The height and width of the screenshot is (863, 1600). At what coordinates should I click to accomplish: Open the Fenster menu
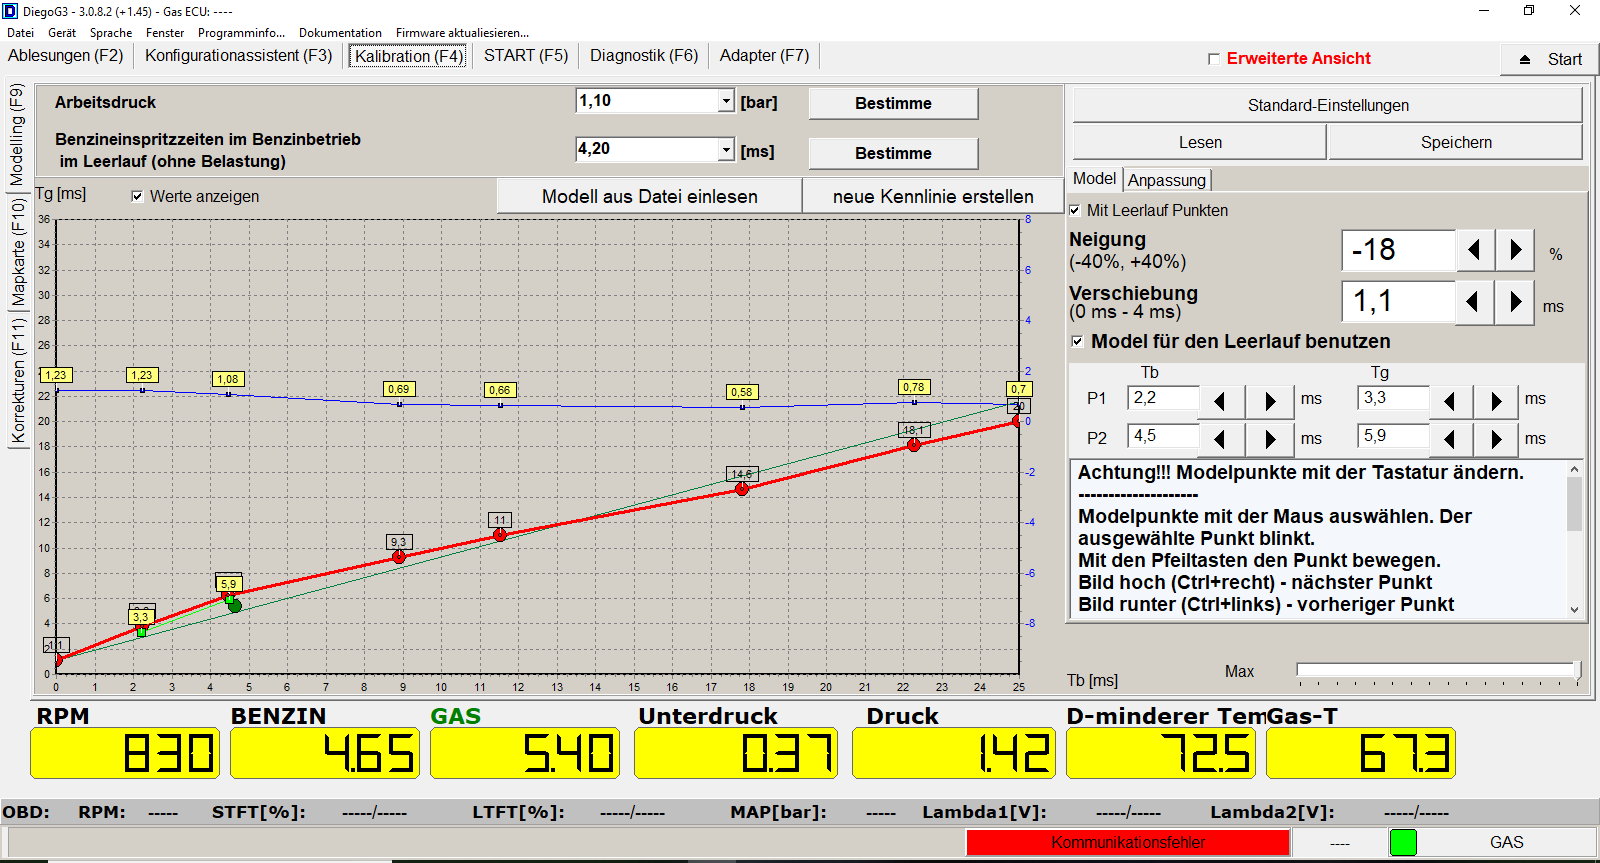click(x=165, y=33)
